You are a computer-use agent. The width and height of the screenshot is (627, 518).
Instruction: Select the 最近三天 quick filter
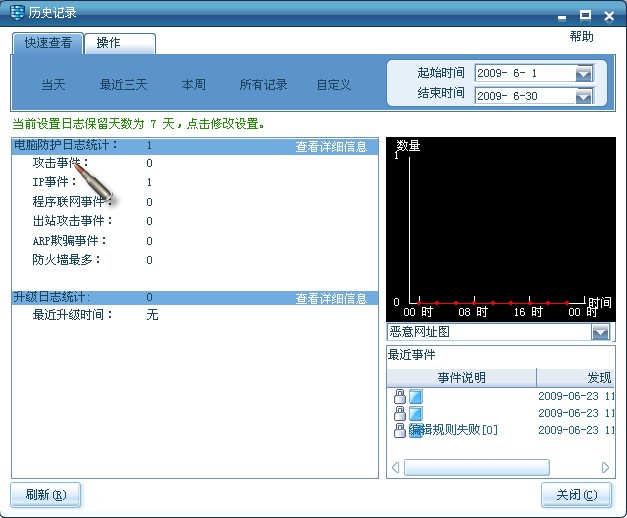pos(124,84)
